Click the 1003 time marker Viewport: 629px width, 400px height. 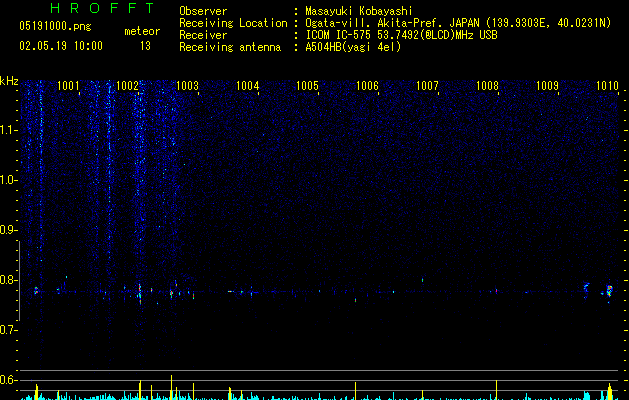[188, 85]
